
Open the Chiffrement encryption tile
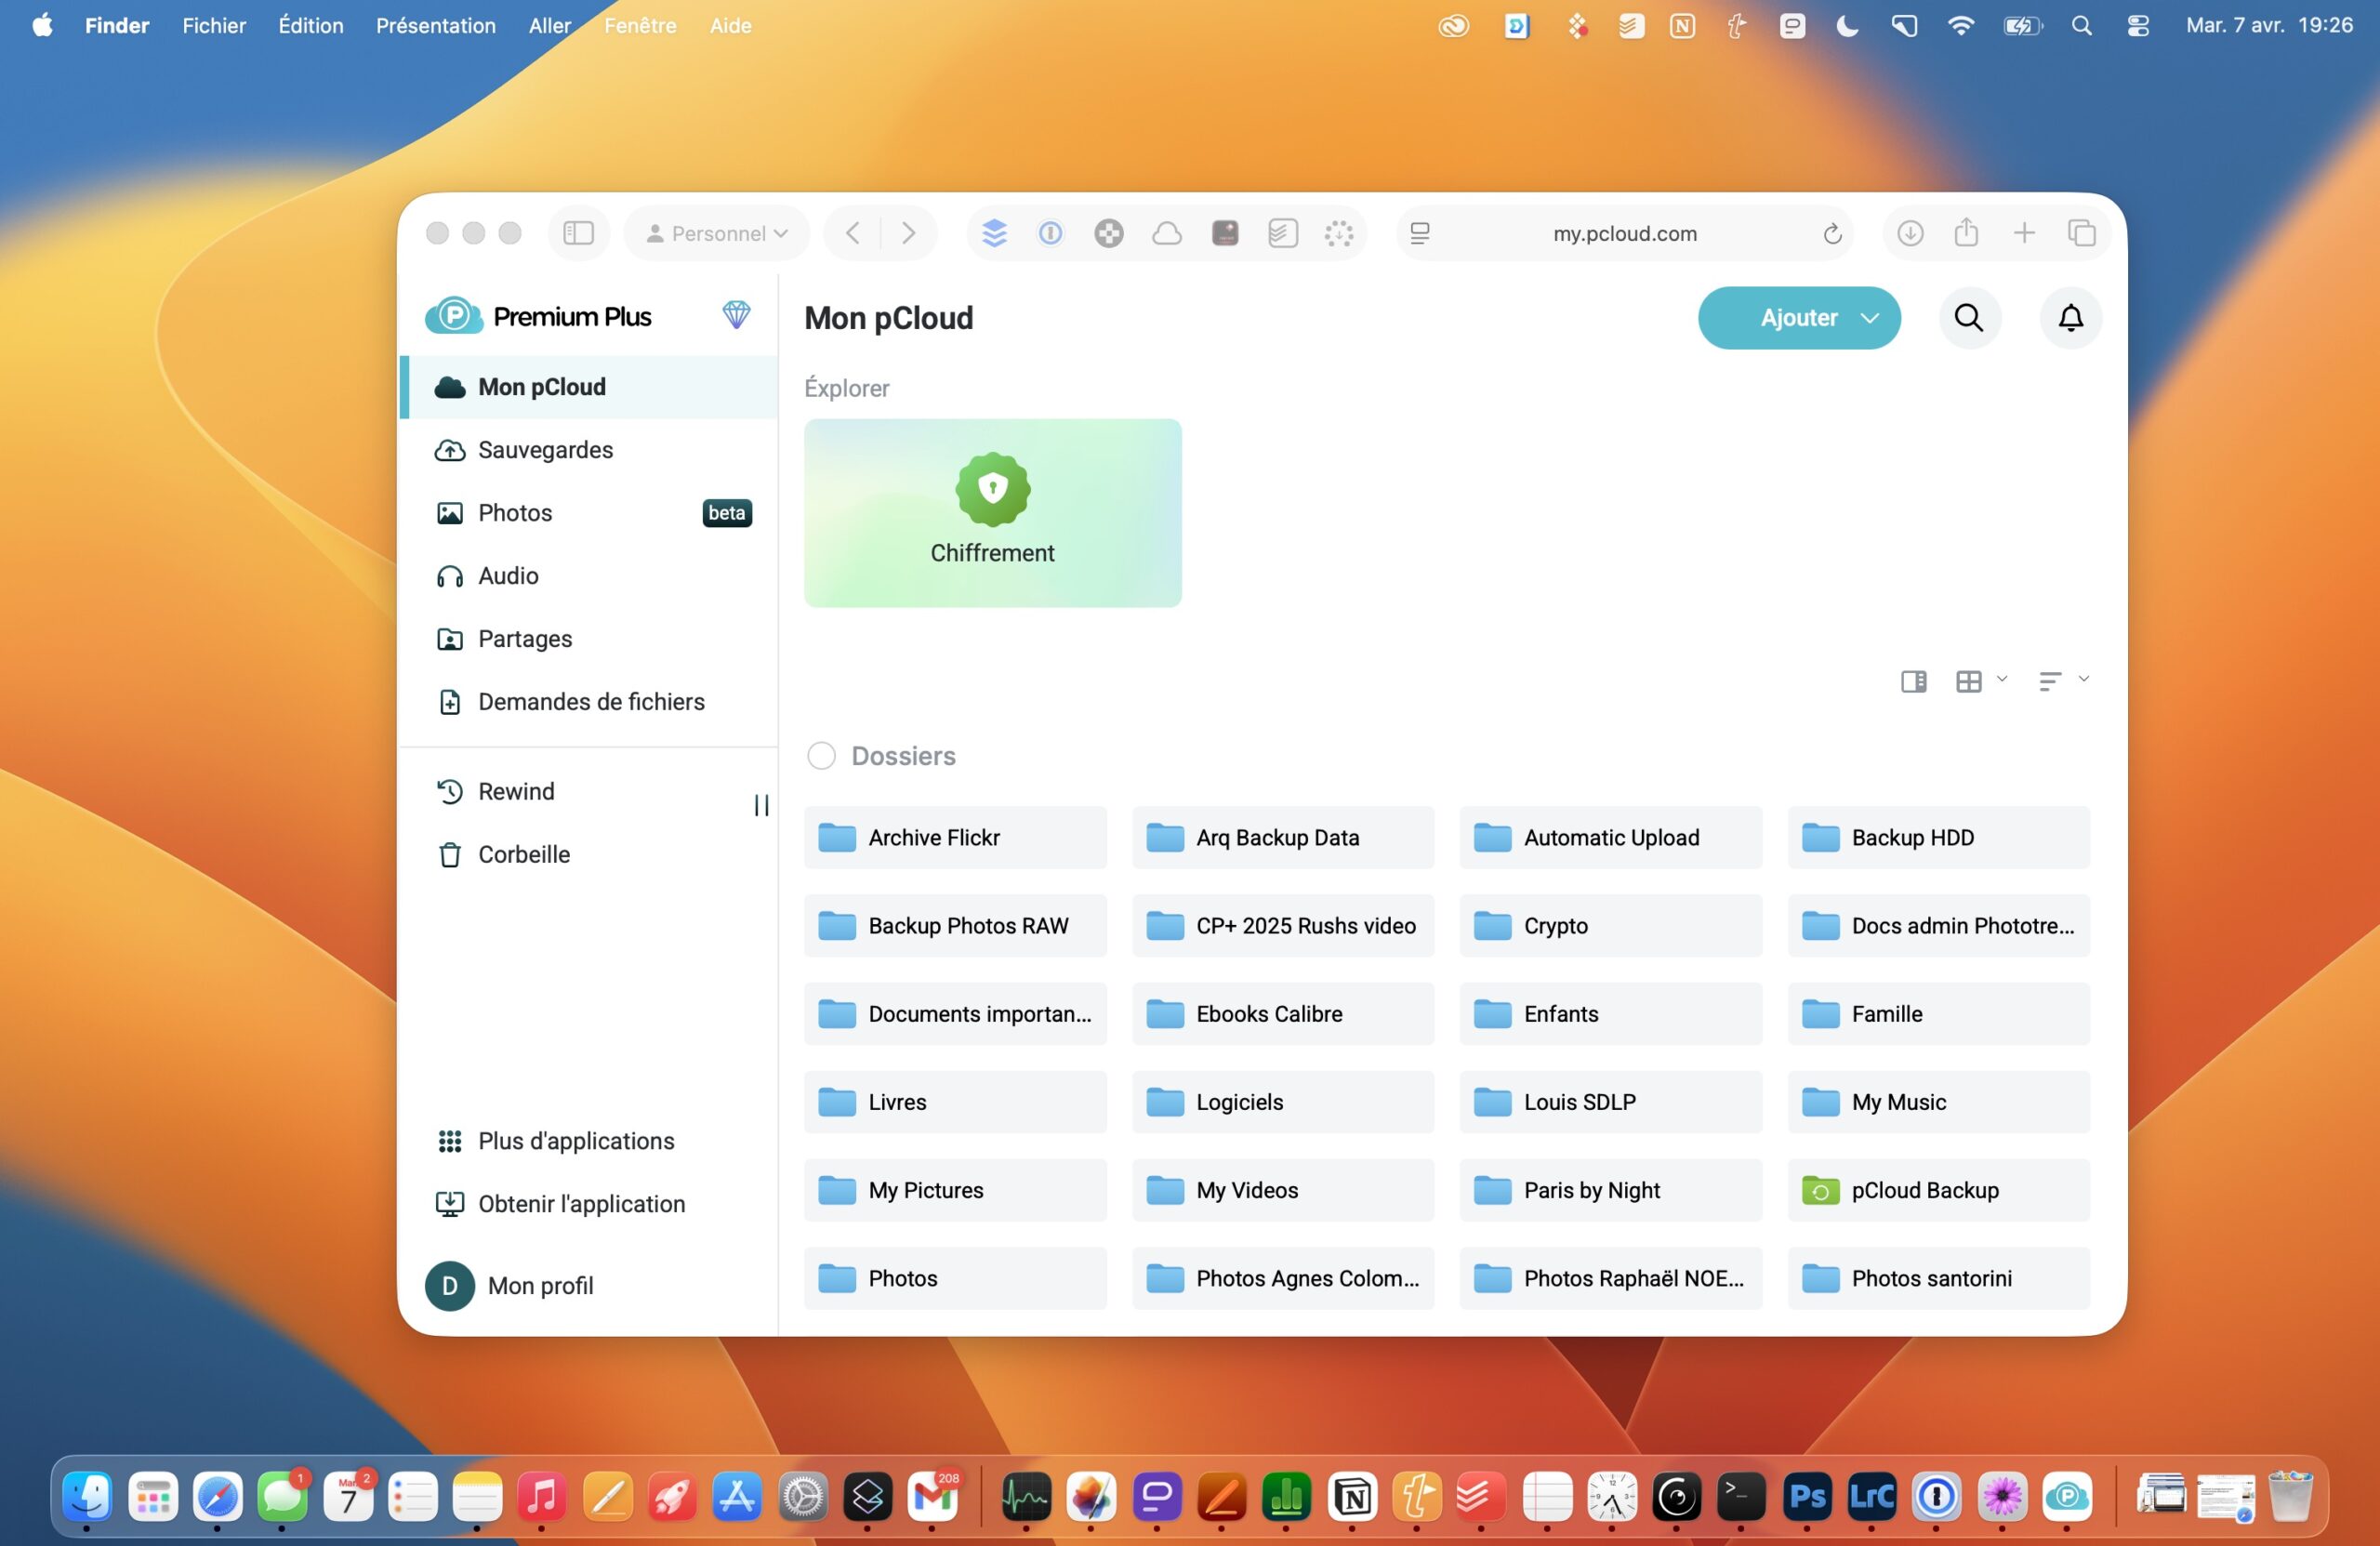tap(992, 512)
